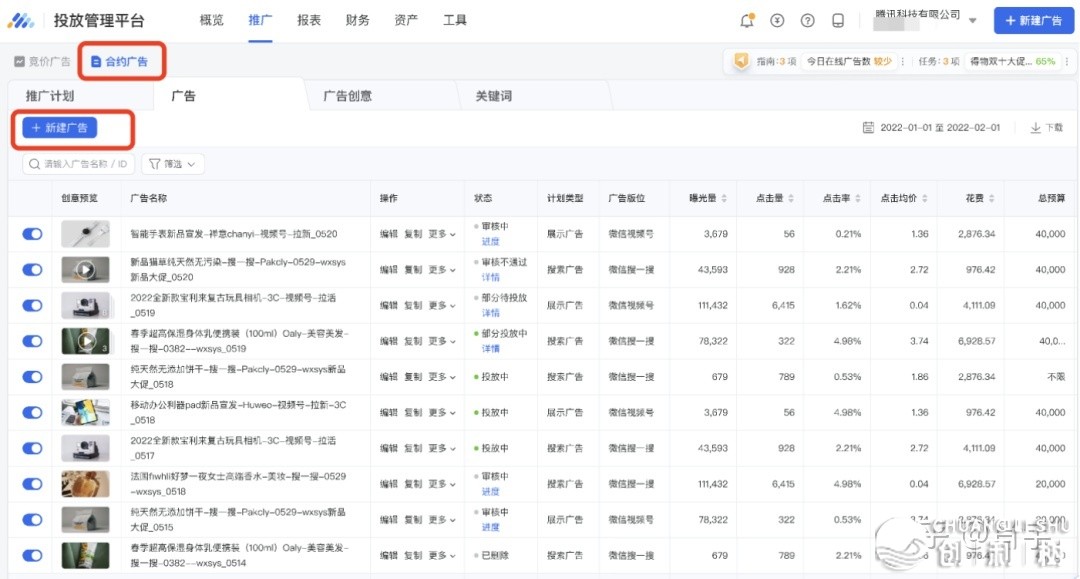The image size is (1080, 579).
Task: Switch to the 广告创意 tab
Action: (347, 96)
